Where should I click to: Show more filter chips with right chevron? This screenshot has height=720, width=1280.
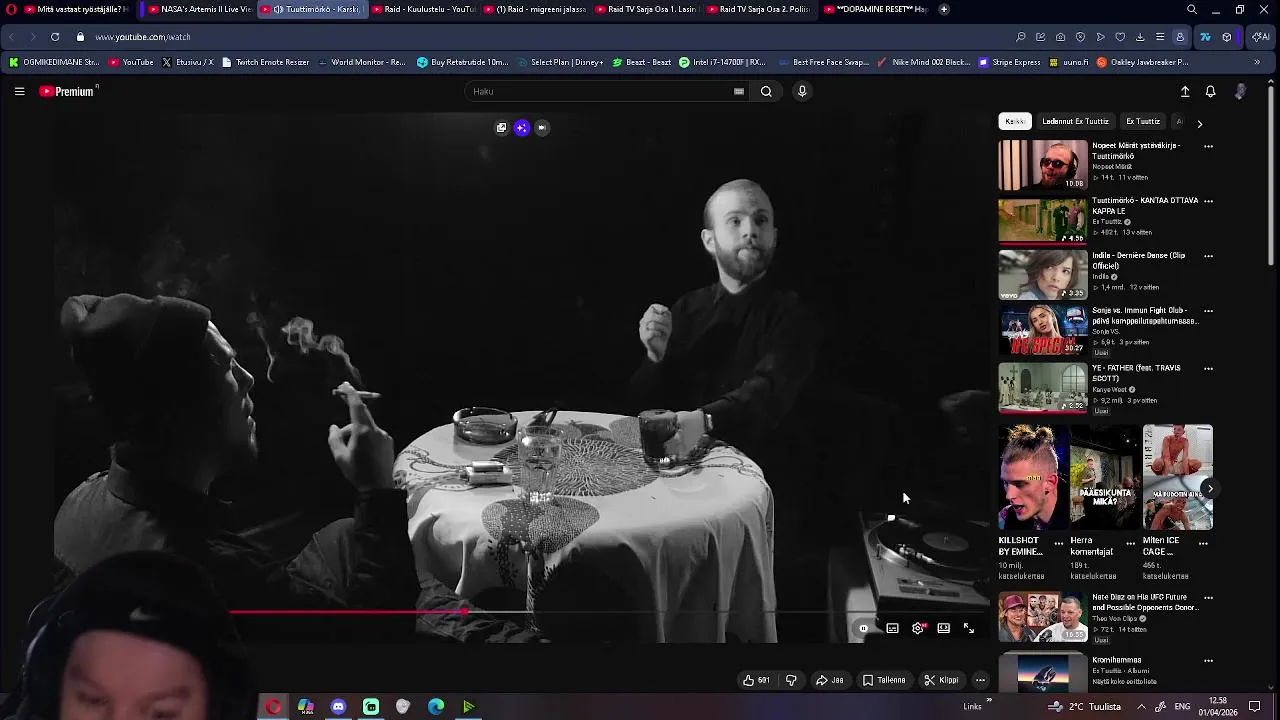coord(1200,123)
